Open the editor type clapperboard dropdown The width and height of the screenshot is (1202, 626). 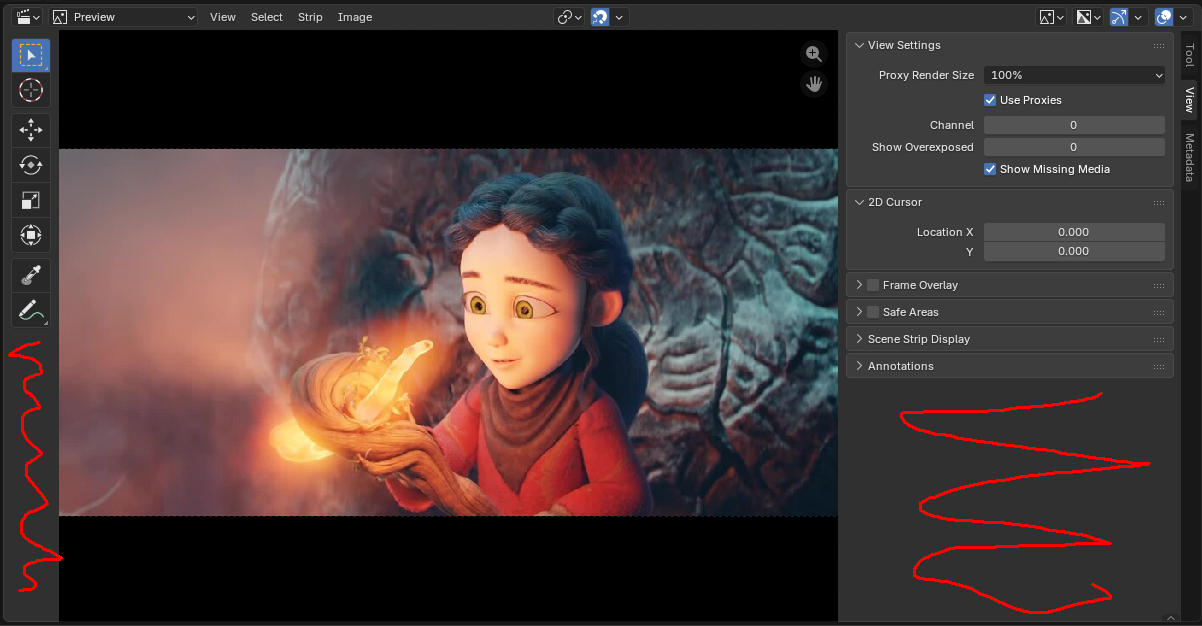(x=27, y=17)
